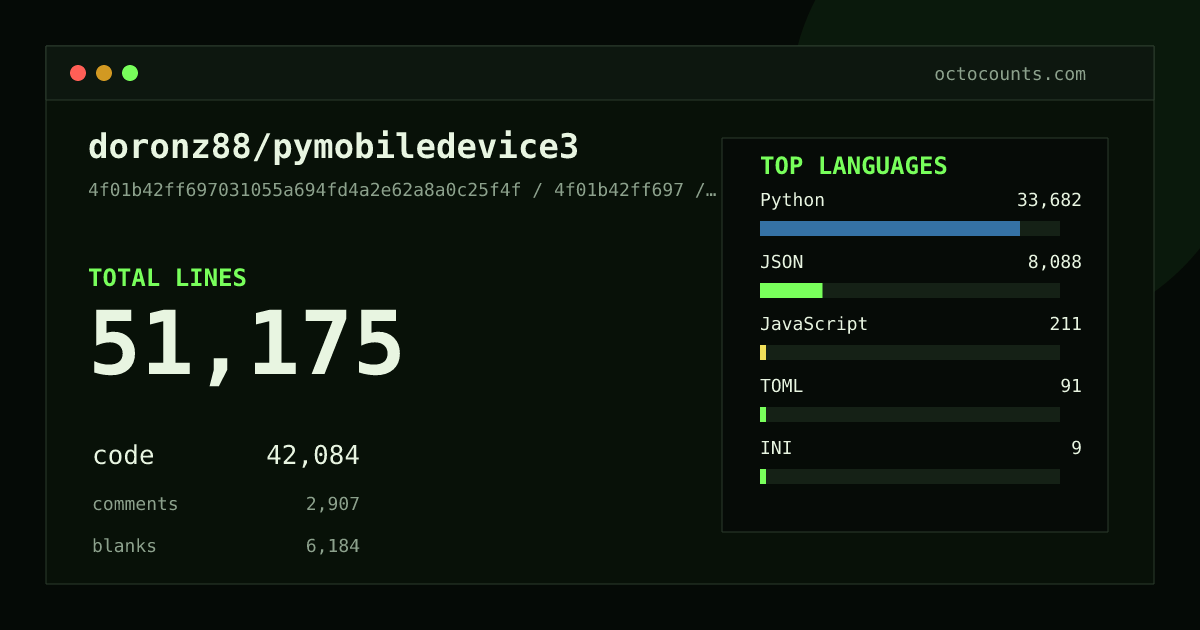
Task: Click the comments label
Action: [135, 504]
